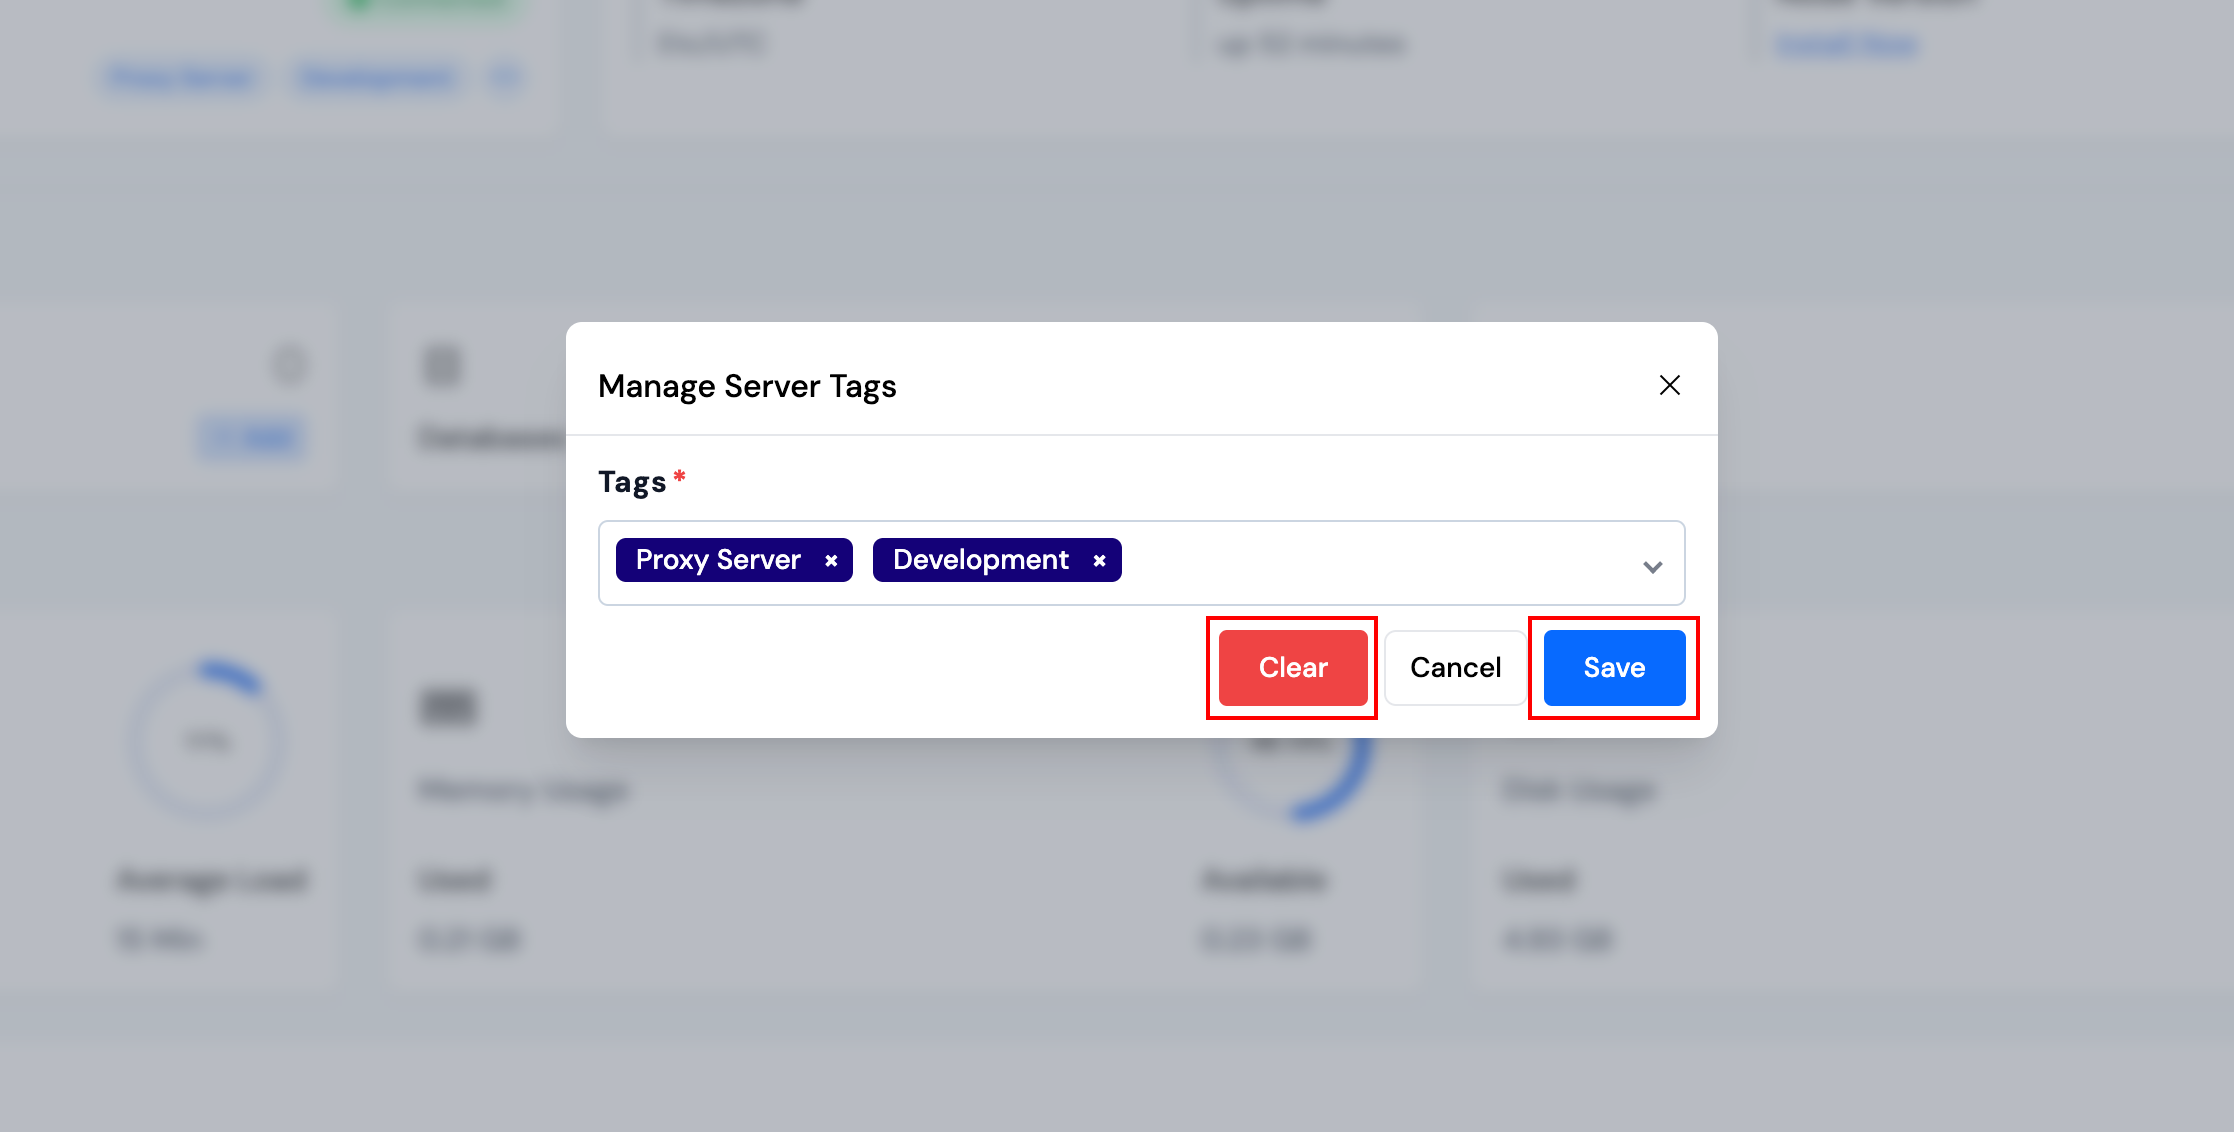Close the Manage Server Tags modal

click(1668, 384)
